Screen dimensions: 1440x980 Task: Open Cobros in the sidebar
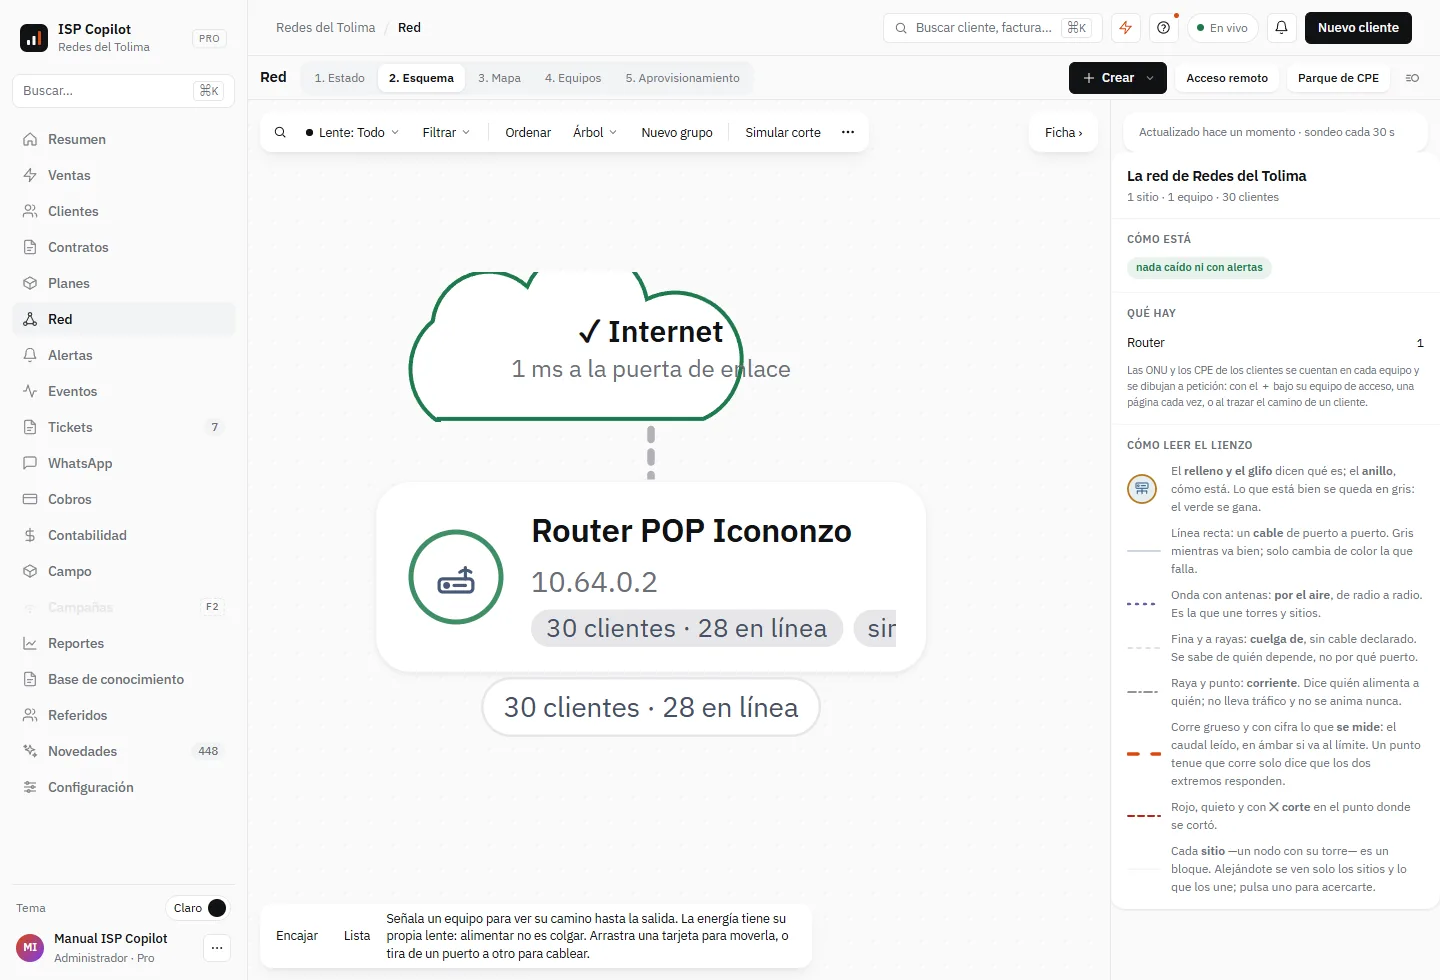click(124, 499)
